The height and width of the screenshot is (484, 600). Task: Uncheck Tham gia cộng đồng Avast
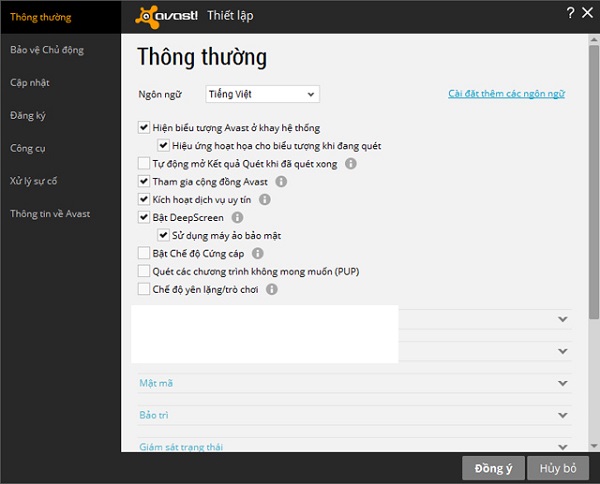tap(144, 181)
